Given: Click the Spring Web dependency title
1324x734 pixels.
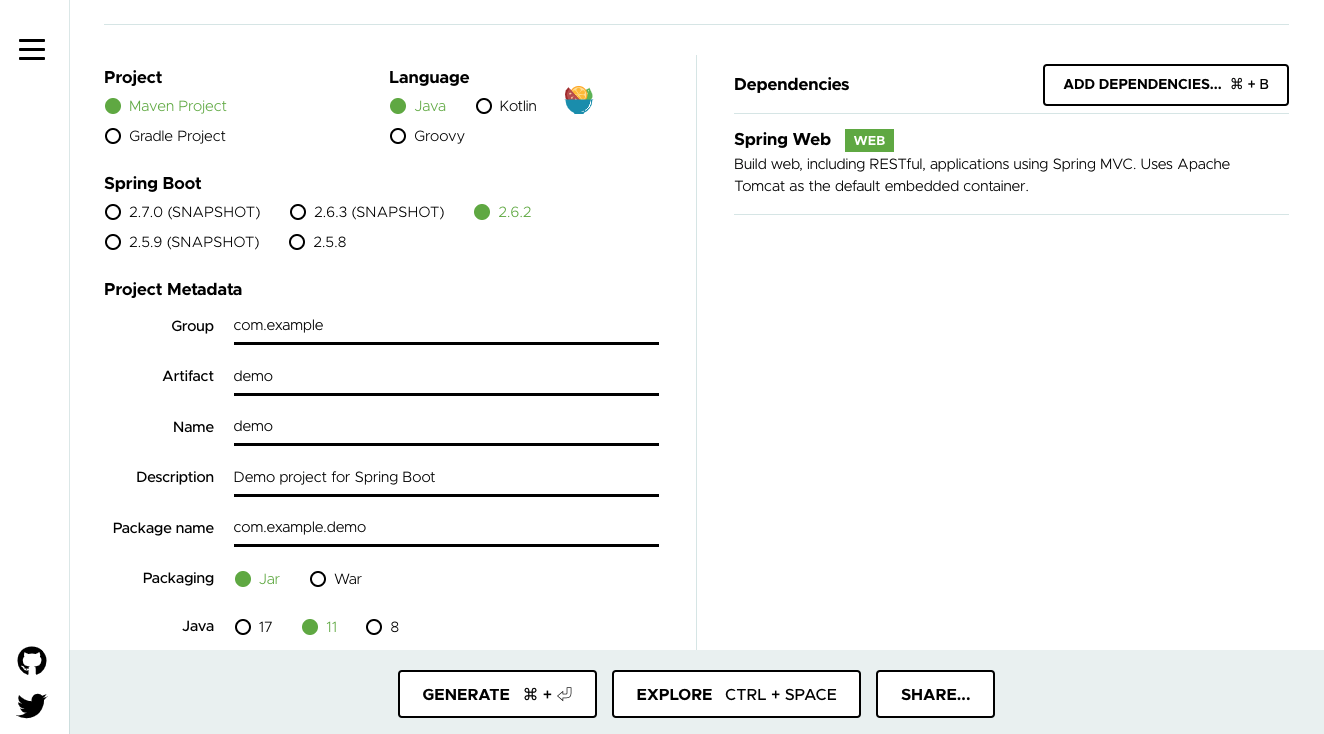Looking at the screenshot, I should pos(782,140).
